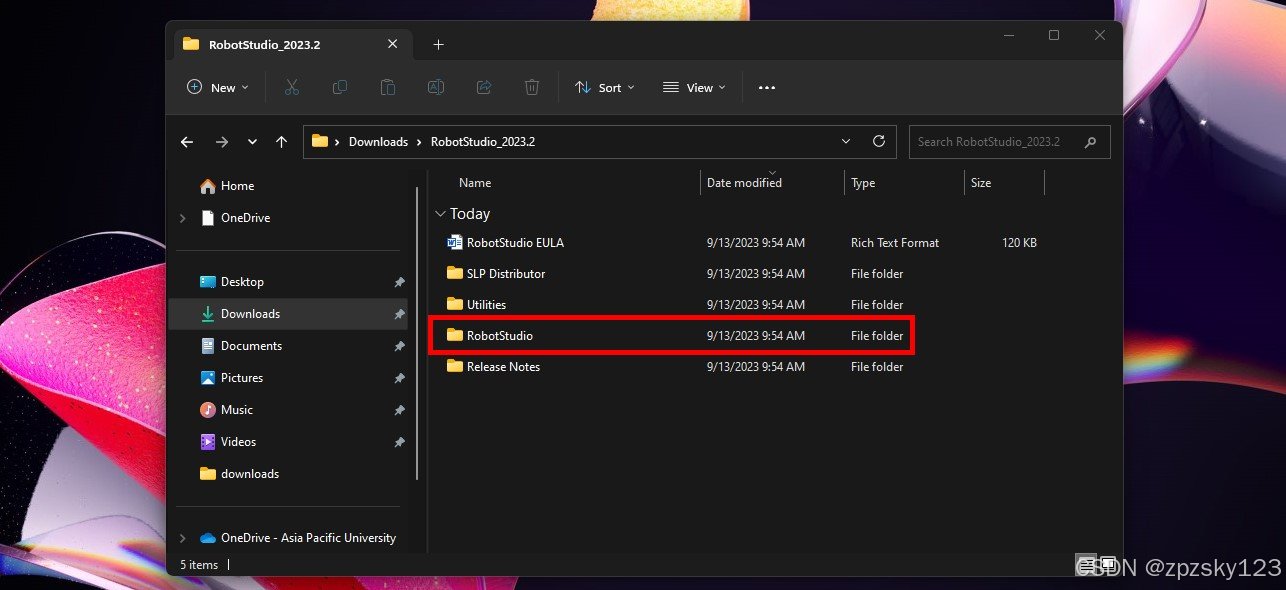Screen dimensions: 1286x590
Task: Open the See more ellipsis menu
Action: [767, 88]
